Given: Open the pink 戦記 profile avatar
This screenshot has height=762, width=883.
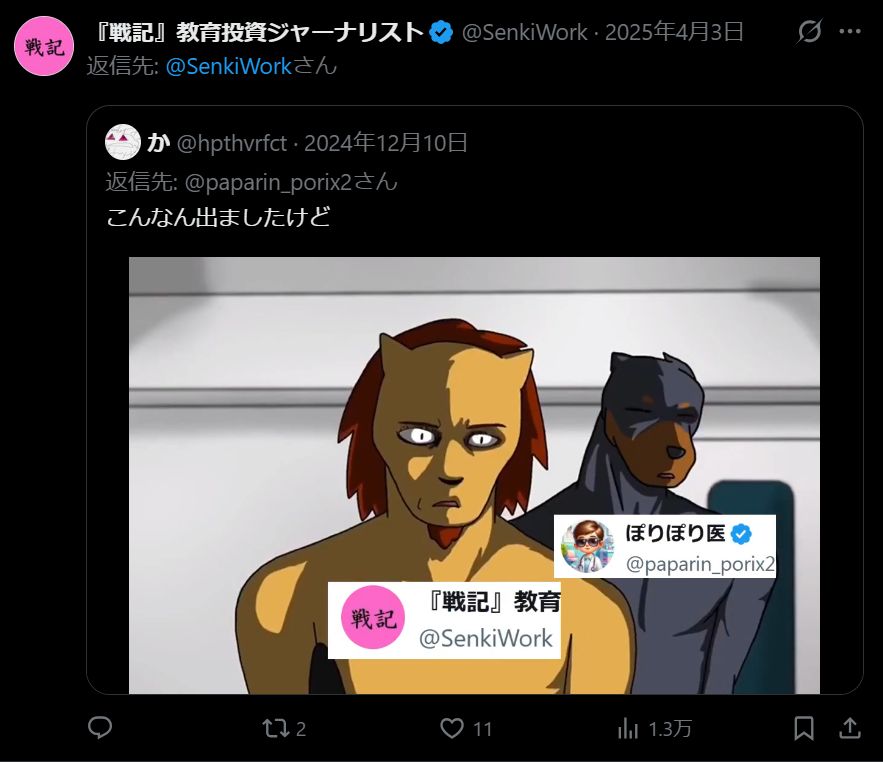Looking at the screenshot, I should tap(44, 46).
